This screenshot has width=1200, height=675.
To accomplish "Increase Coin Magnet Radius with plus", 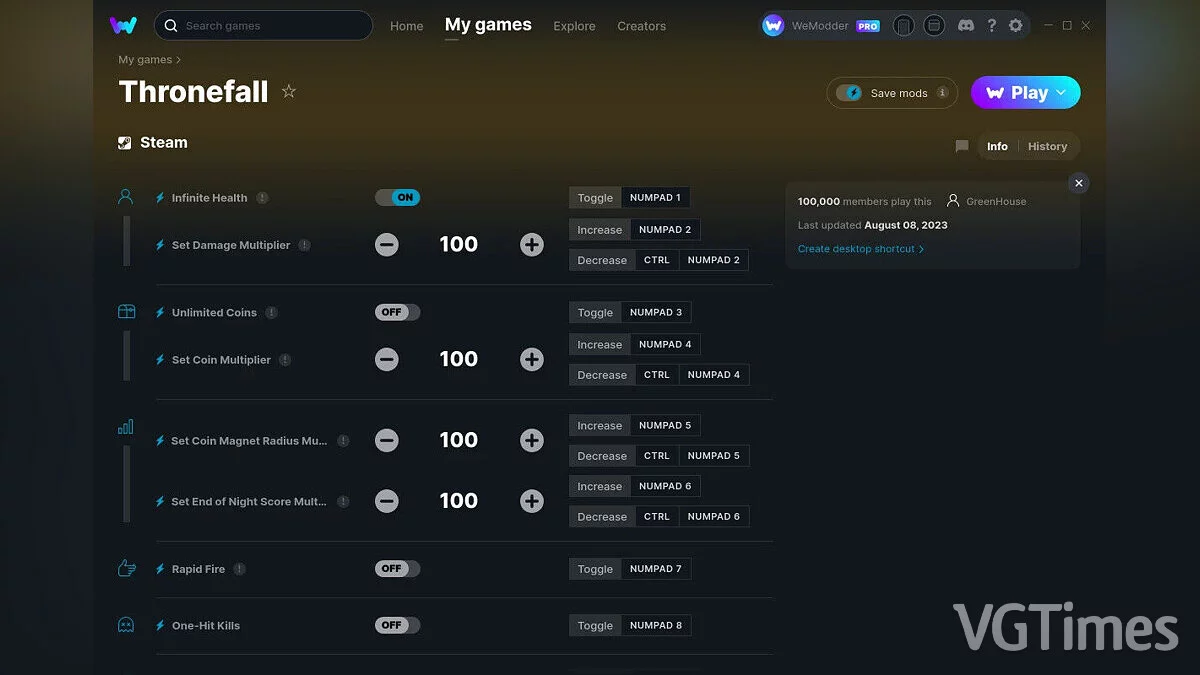I will pos(532,441).
